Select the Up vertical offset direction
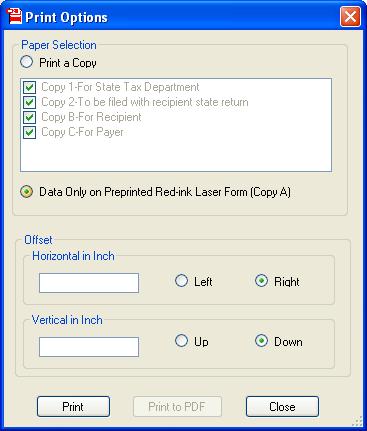Image resolution: width=367 pixels, height=431 pixels. [181, 341]
